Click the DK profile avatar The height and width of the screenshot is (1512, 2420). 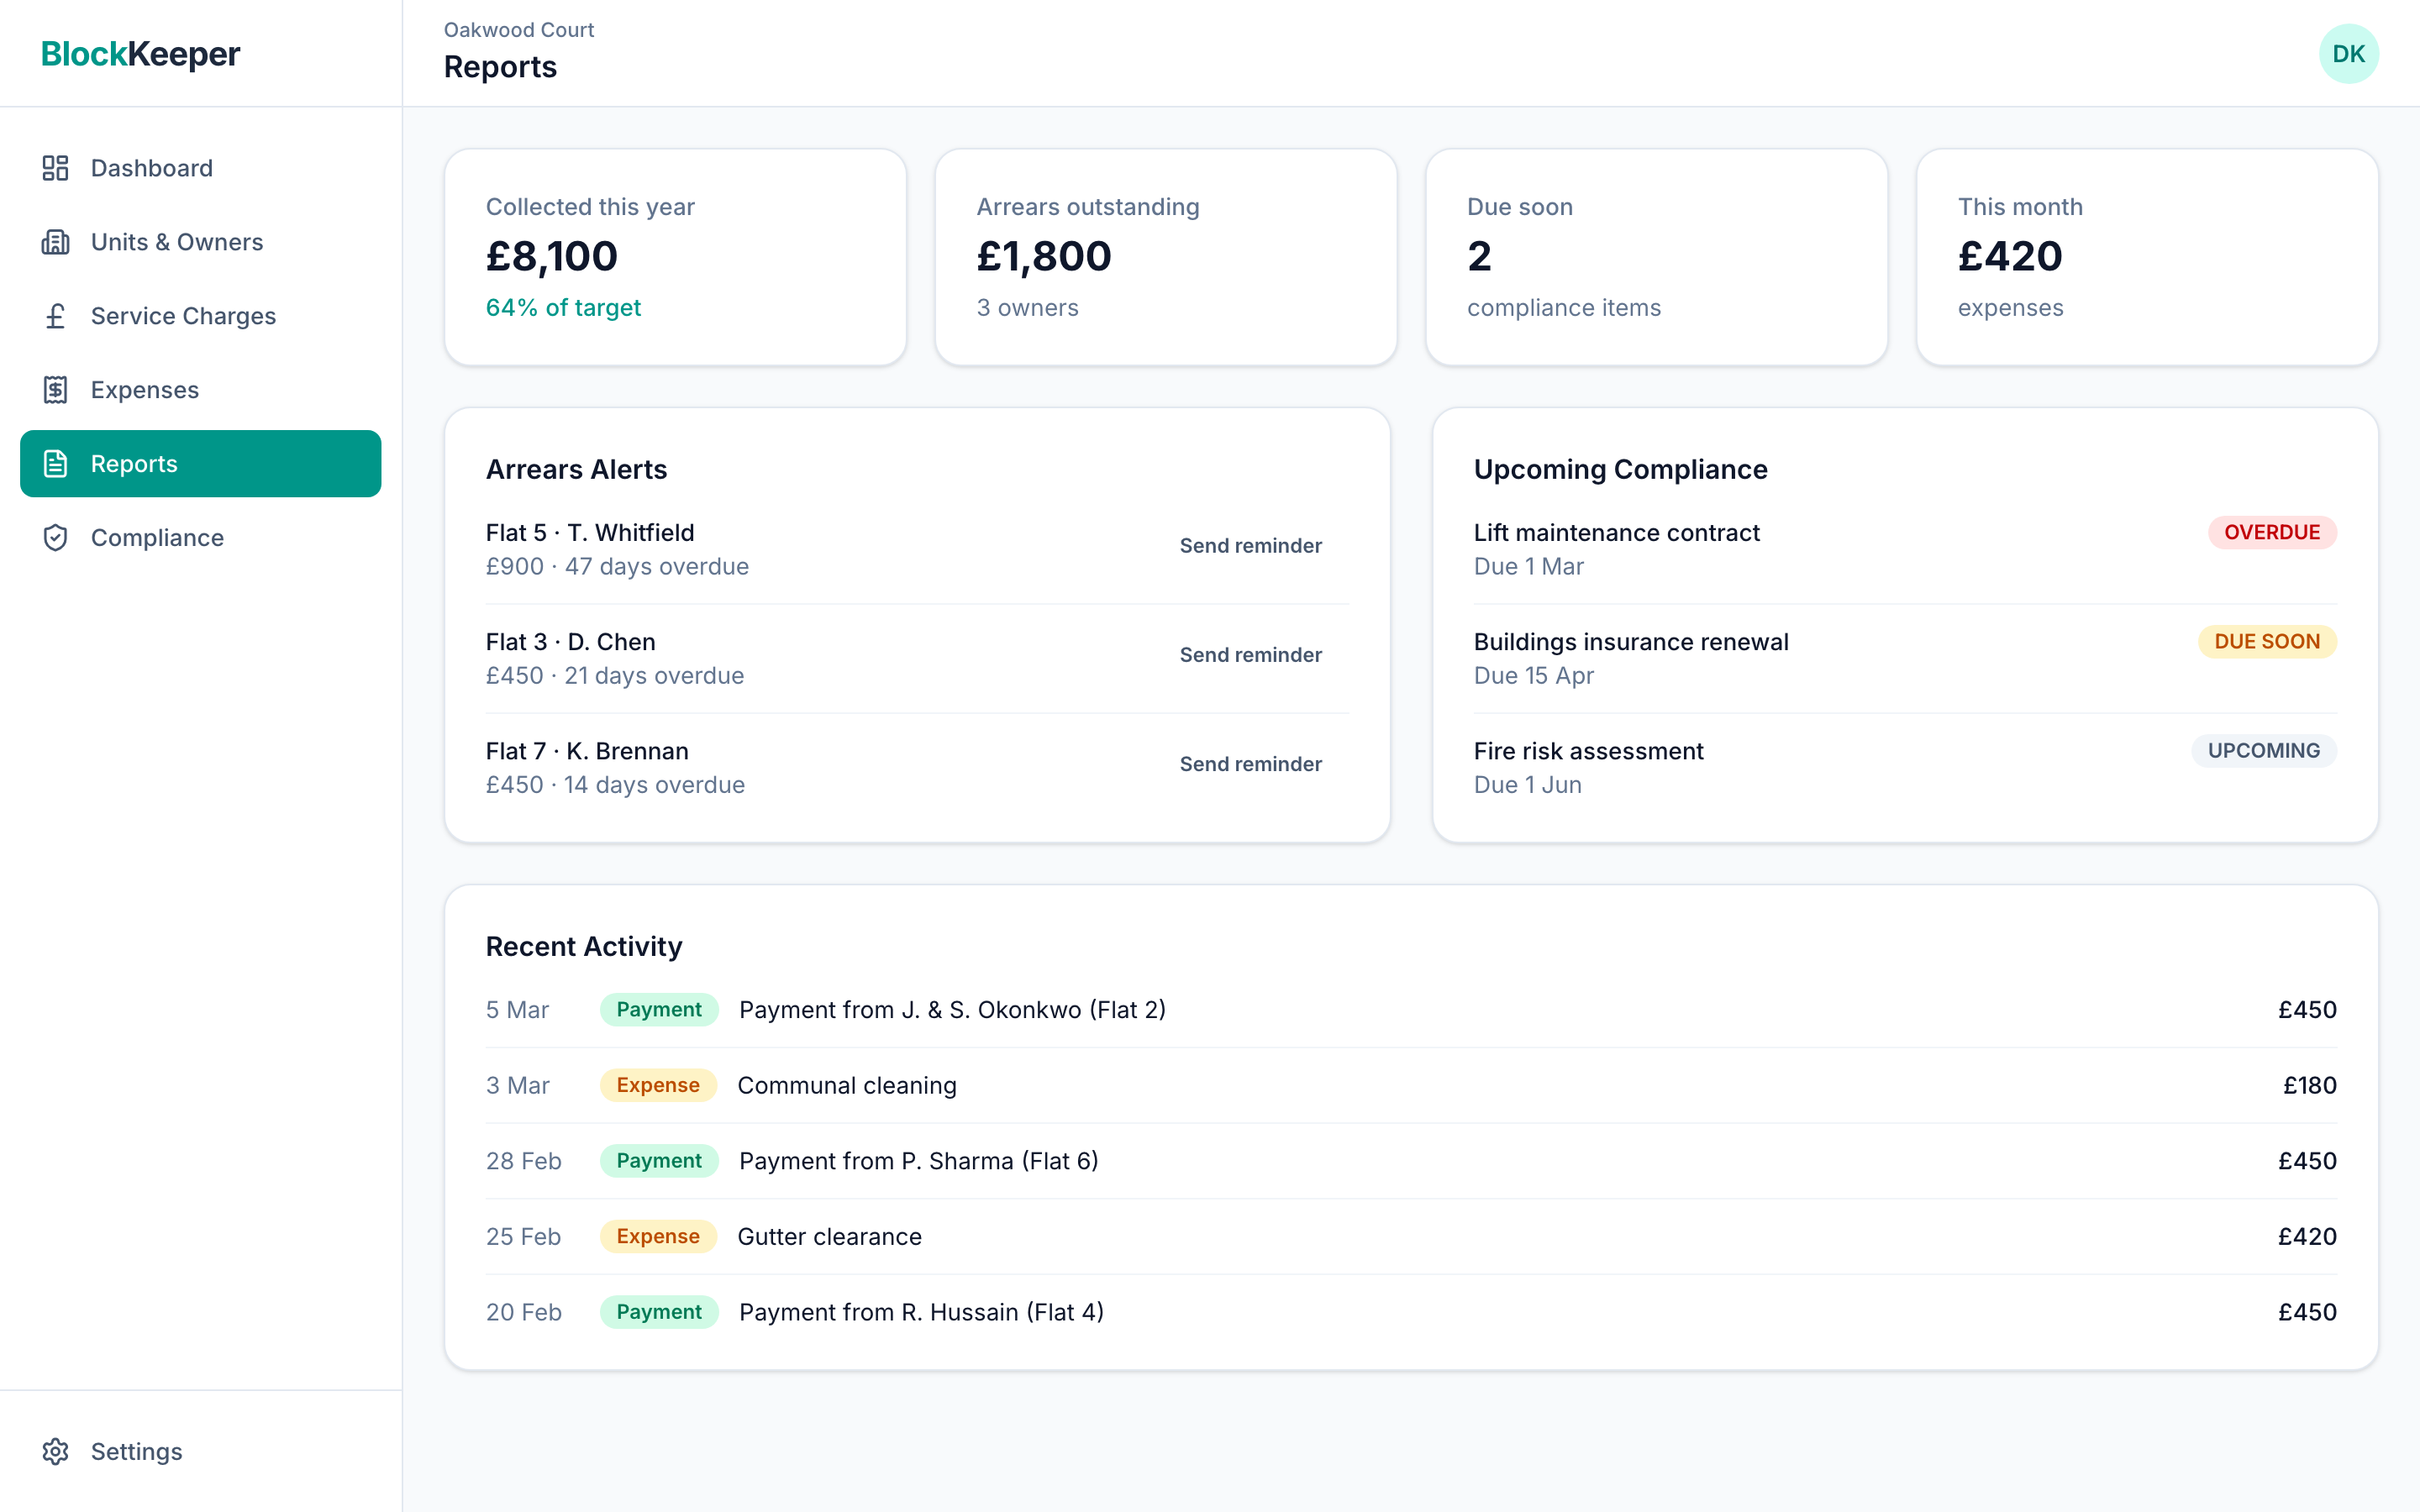pyautogui.click(x=2349, y=53)
